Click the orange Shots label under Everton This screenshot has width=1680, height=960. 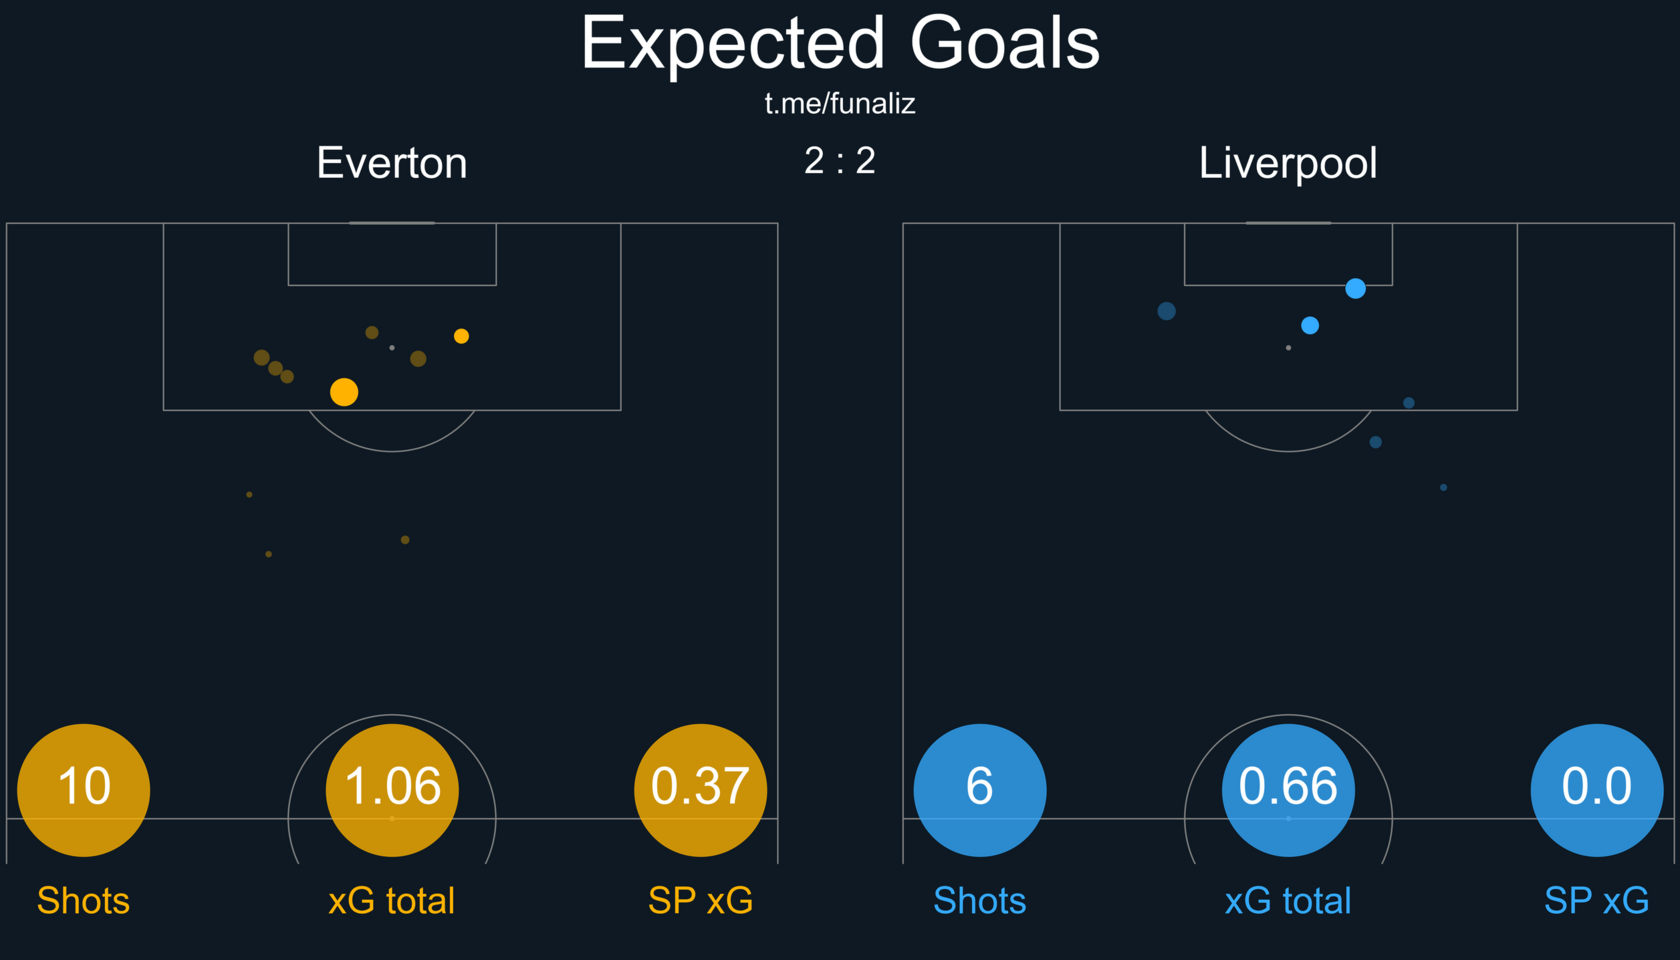[84, 901]
